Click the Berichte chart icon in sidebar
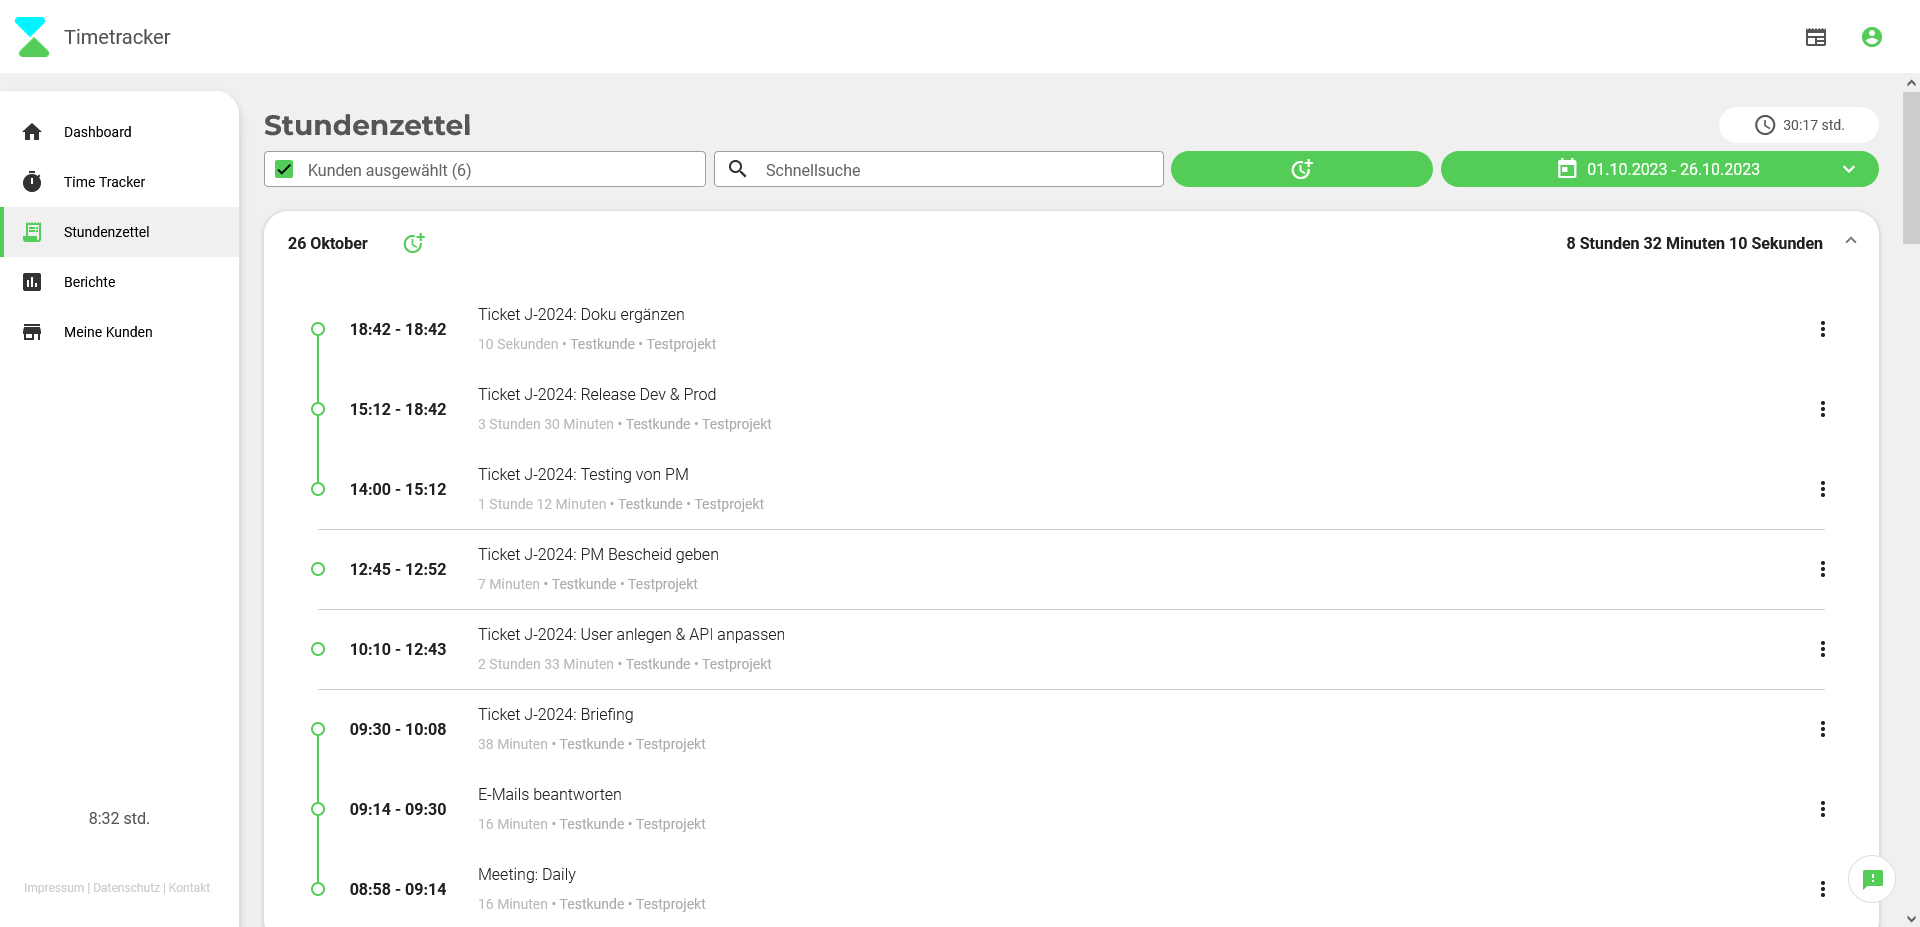 [33, 281]
